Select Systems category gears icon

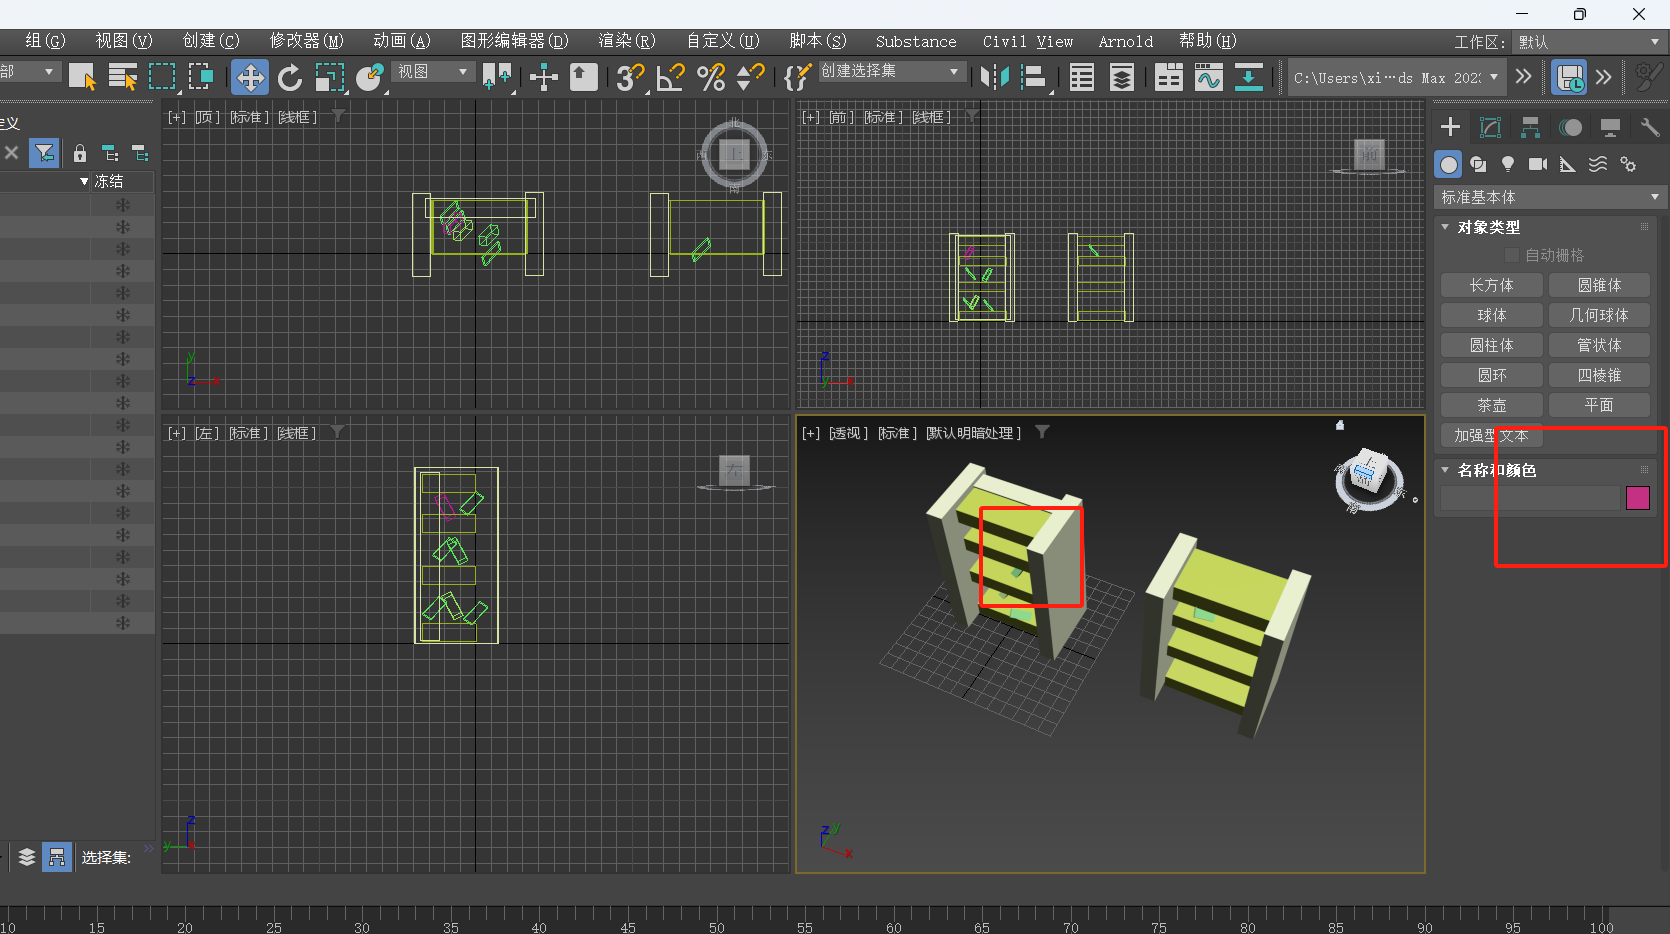[x=1628, y=164]
